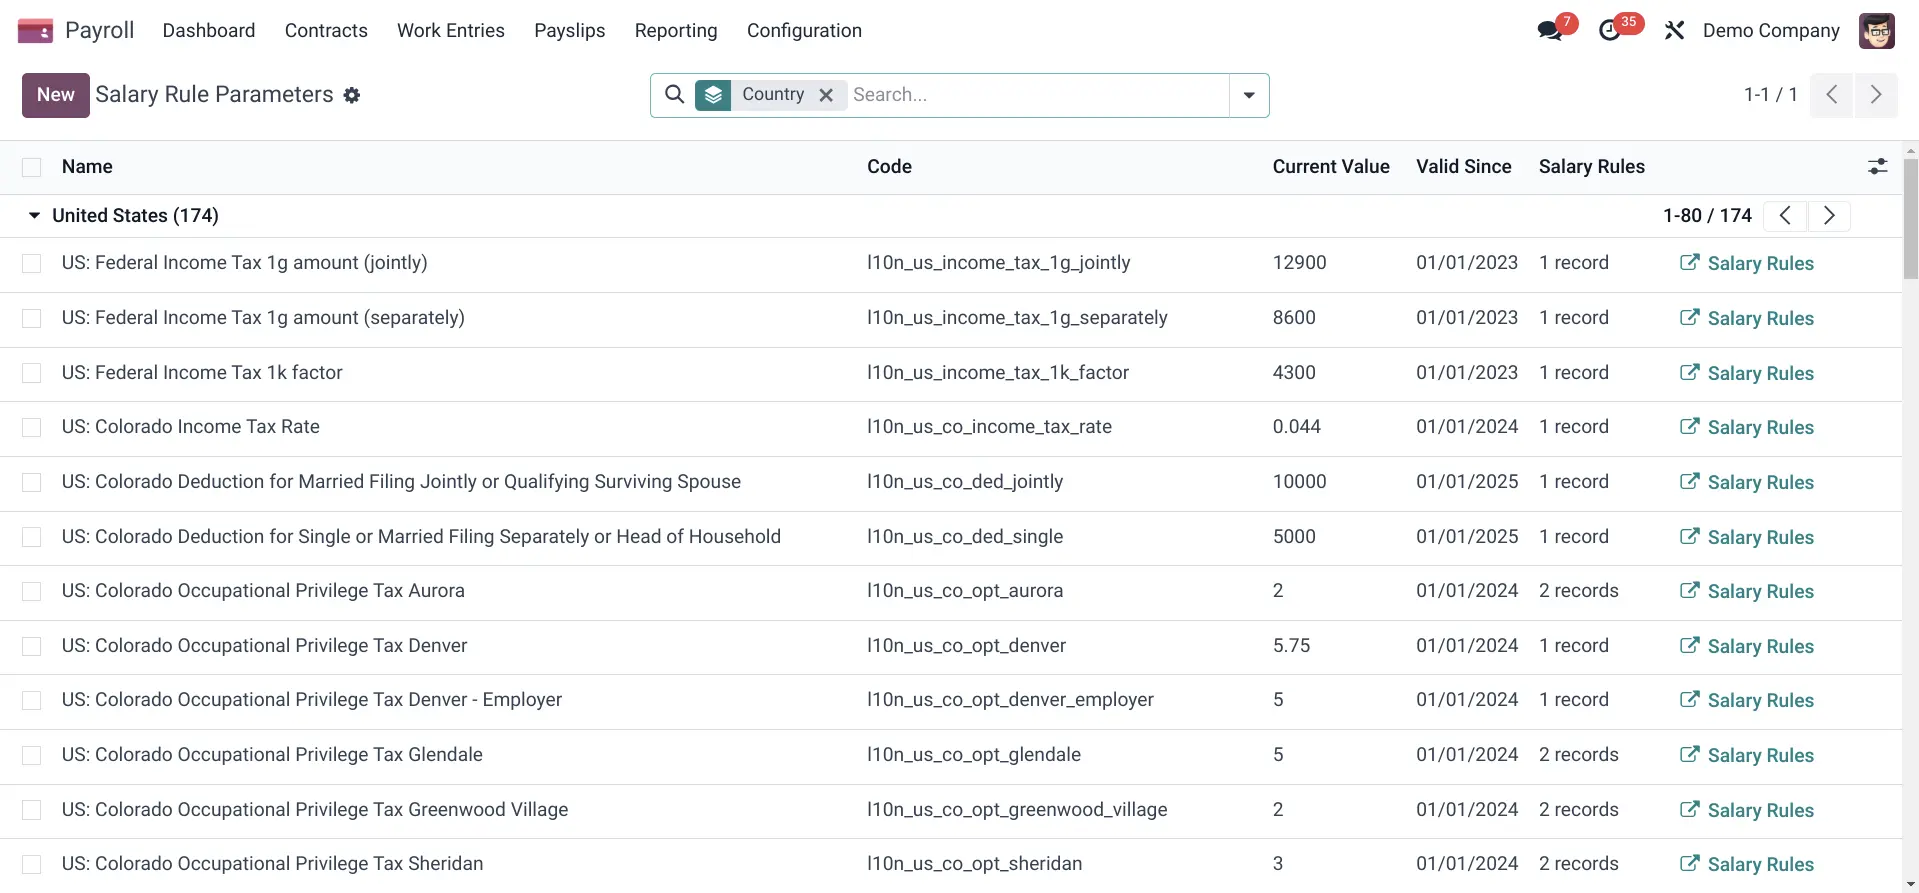The width and height of the screenshot is (1919, 893).
Task: Select the Colorado Income Tax Rate row checkbox
Action: [32, 427]
